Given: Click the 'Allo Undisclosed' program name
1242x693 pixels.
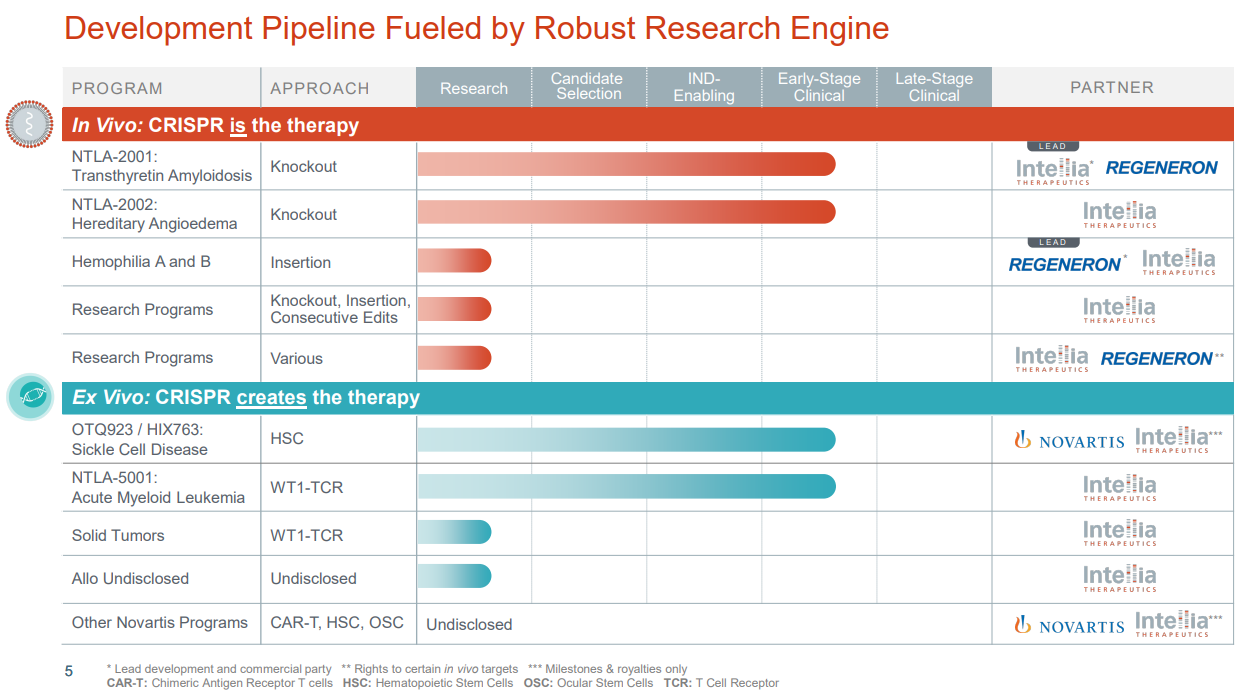Looking at the screenshot, I should tap(130, 578).
